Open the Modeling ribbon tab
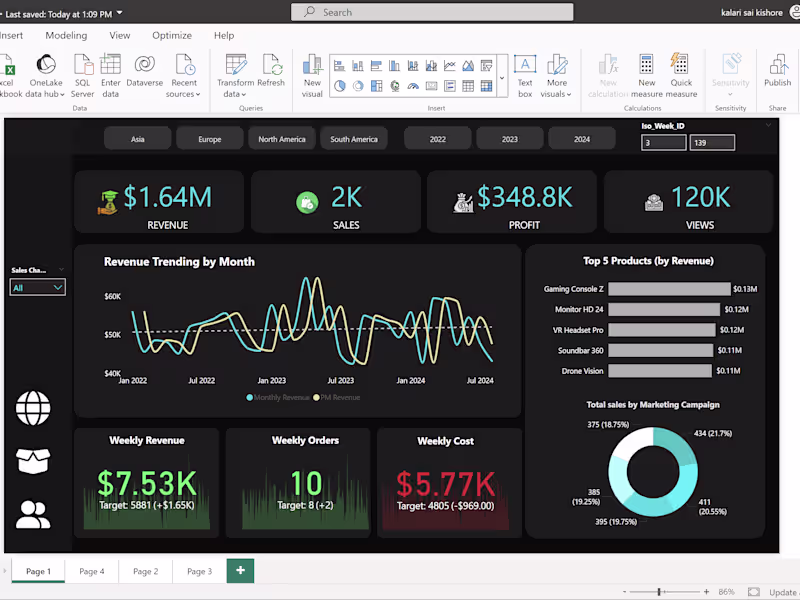800x600 pixels. click(x=66, y=35)
